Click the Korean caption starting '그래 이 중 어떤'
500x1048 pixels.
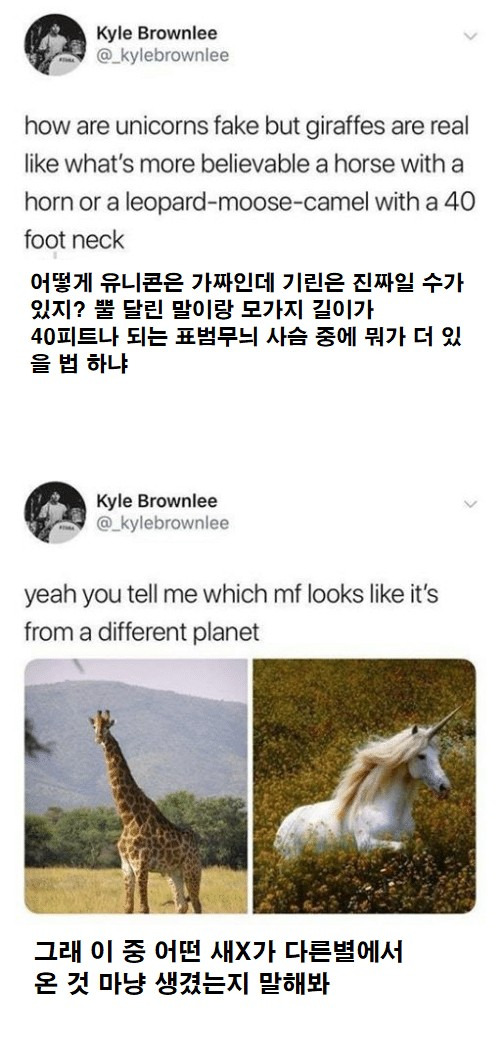point(219,968)
